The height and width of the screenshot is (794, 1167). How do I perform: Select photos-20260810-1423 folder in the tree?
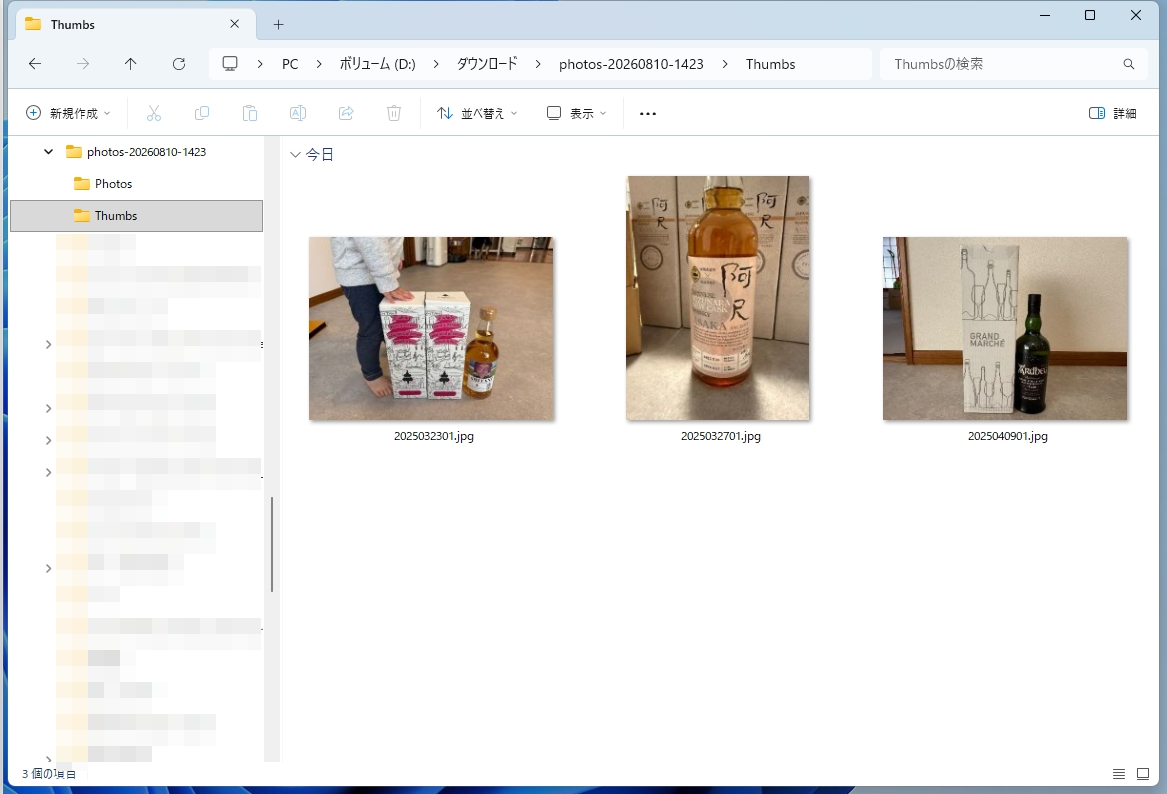[146, 152]
